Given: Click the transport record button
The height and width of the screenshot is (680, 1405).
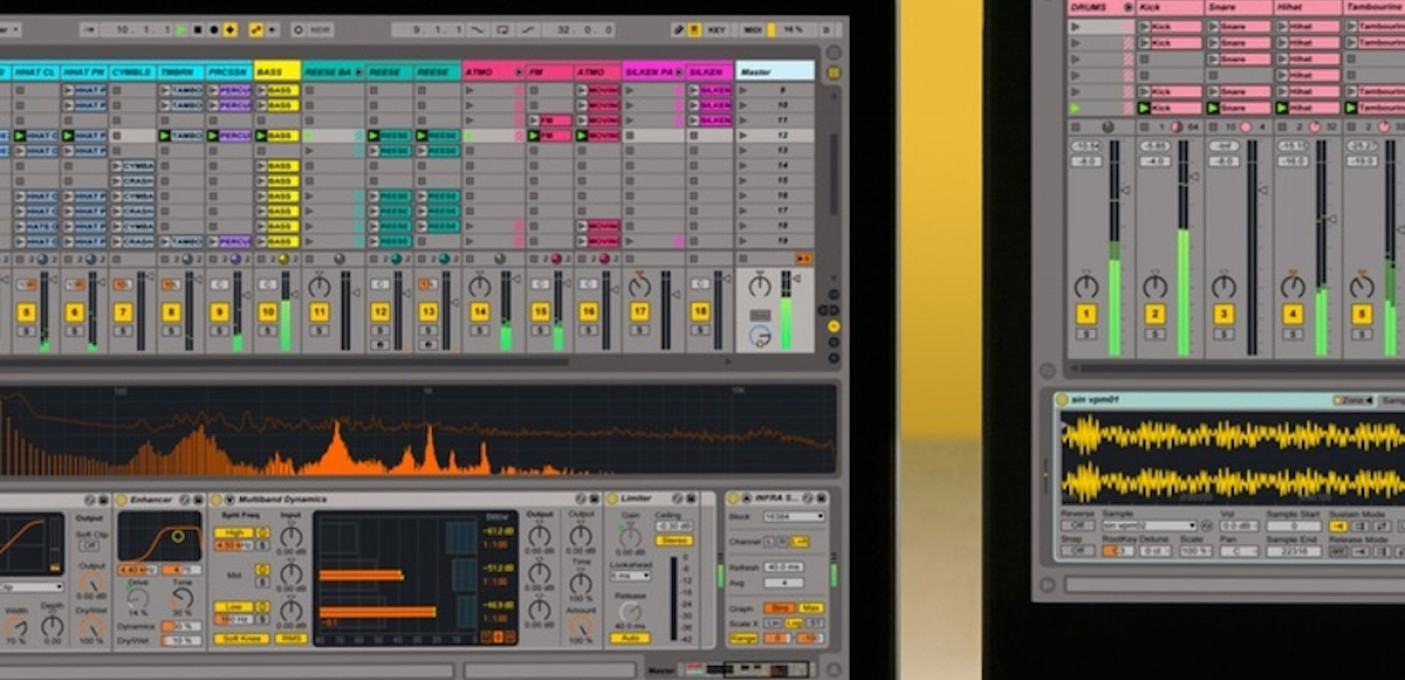Looking at the screenshot, I should point(214,30).
